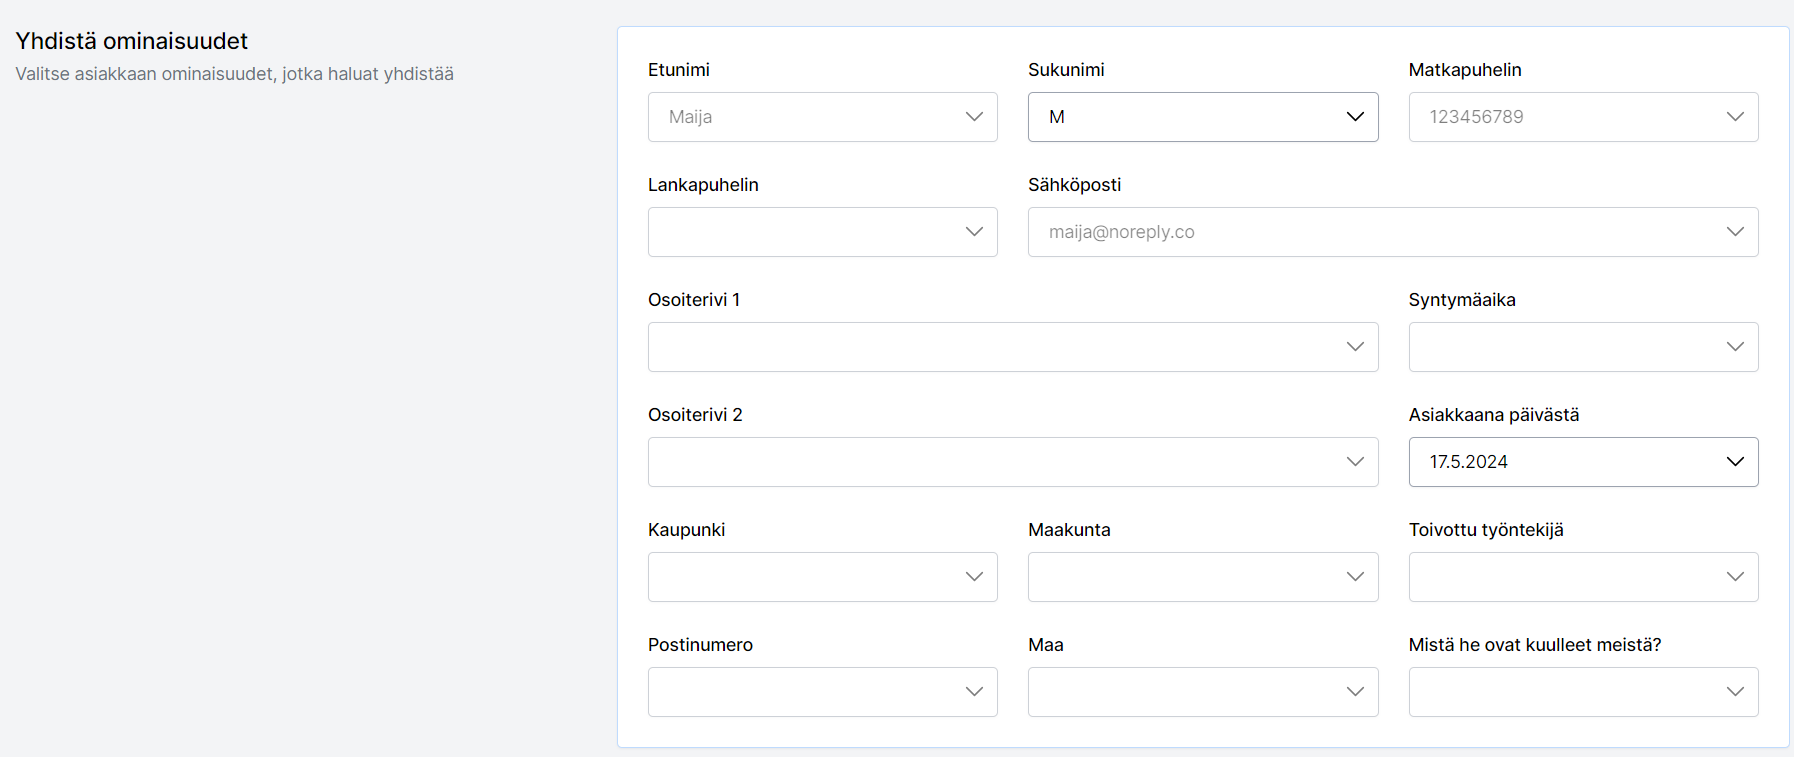Click the chevron arrow in Sähköposti field
The image size is (1794, 757).
click(x=1735, y=232)
